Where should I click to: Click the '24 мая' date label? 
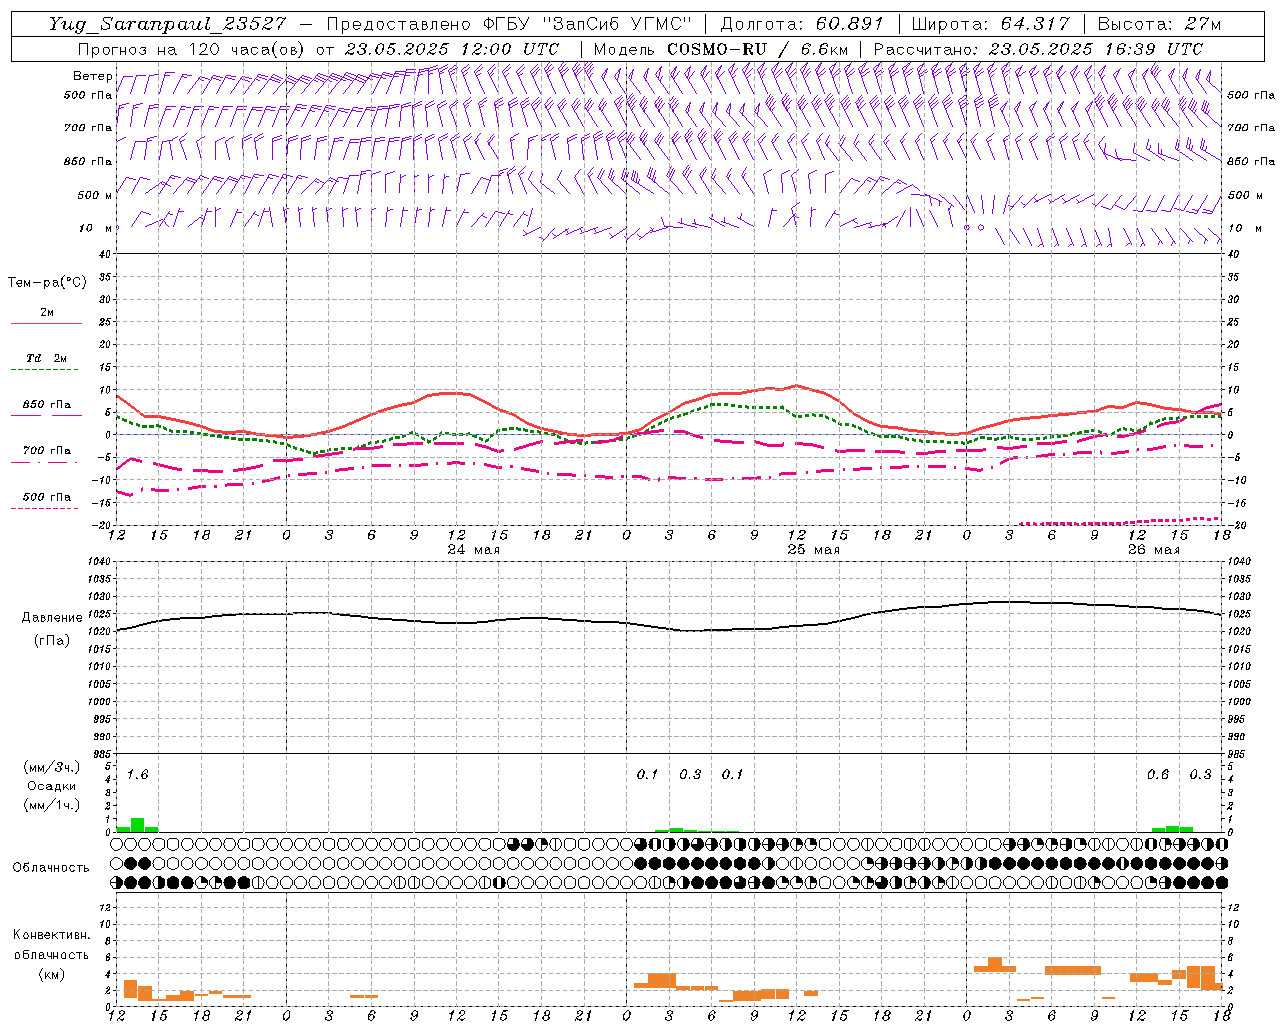(474, 550)
